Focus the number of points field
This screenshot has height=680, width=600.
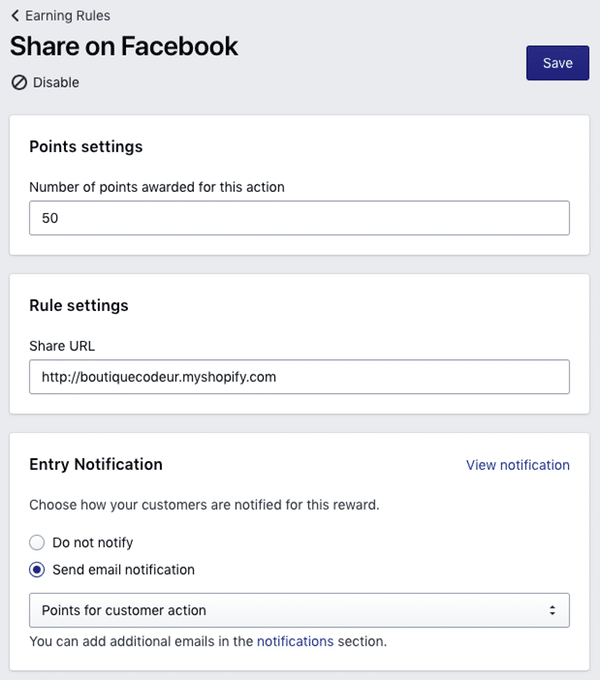pyautogui.click(x=299, y=218)
